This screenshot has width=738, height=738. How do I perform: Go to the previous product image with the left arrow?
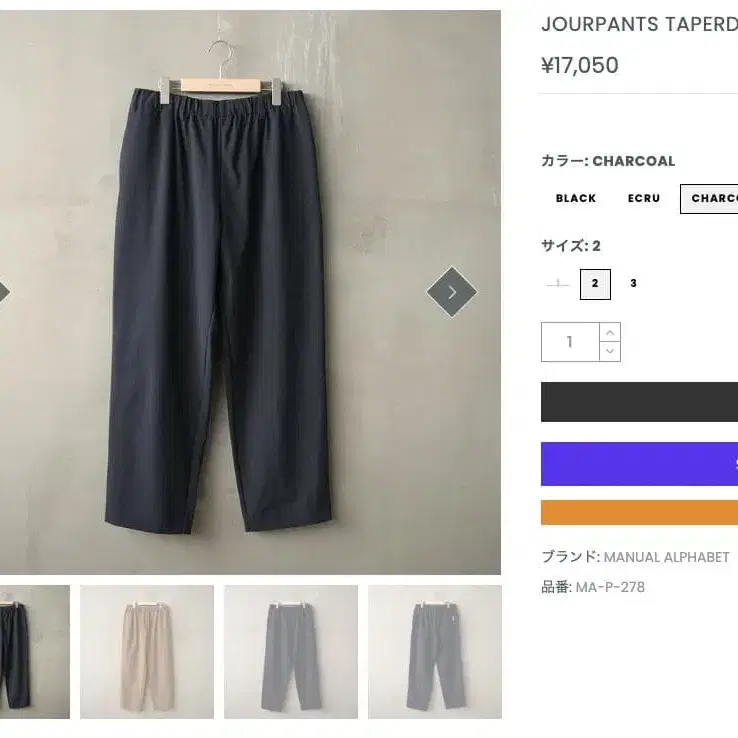tap(2, 292)
